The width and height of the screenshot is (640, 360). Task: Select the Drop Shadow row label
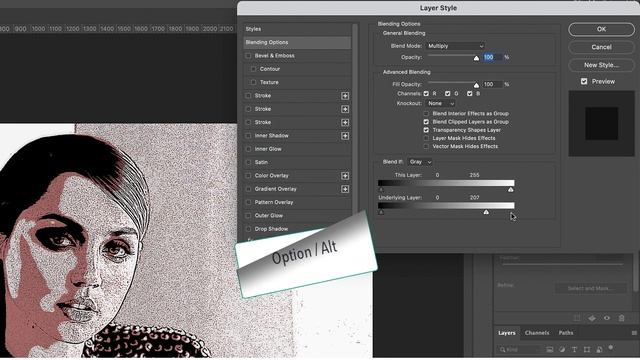271,229
